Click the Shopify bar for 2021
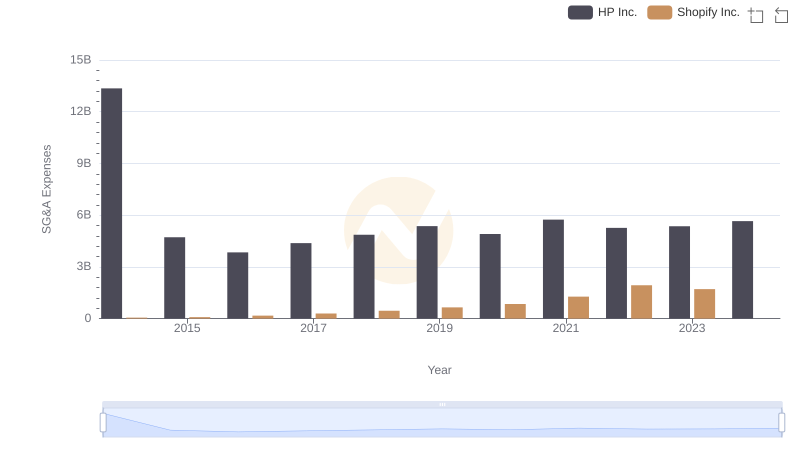Viewport: 800px width, 461px height. click(x=579, y=308)
